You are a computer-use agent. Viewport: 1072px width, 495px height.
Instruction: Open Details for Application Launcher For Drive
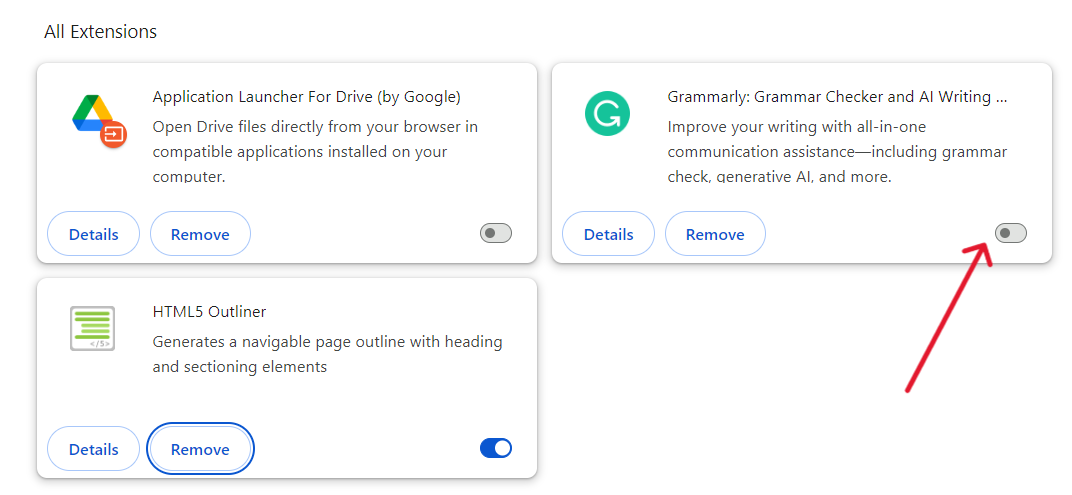94,234
